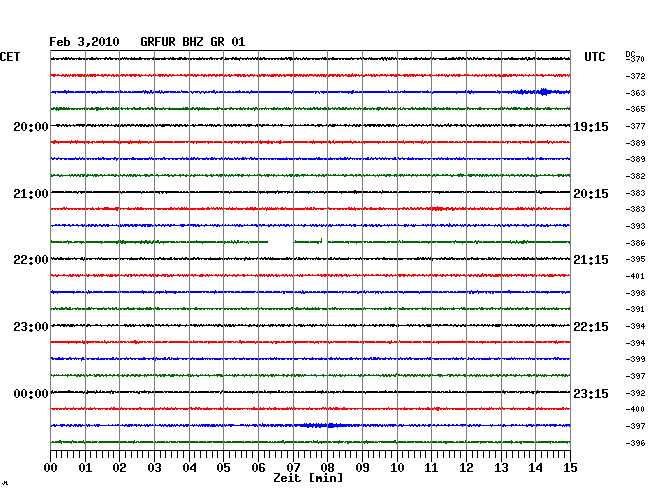Image resolution: width=650 pixels, height=494 pixels.
Task: Select minute tick label 14
Action: coord(536,468)
